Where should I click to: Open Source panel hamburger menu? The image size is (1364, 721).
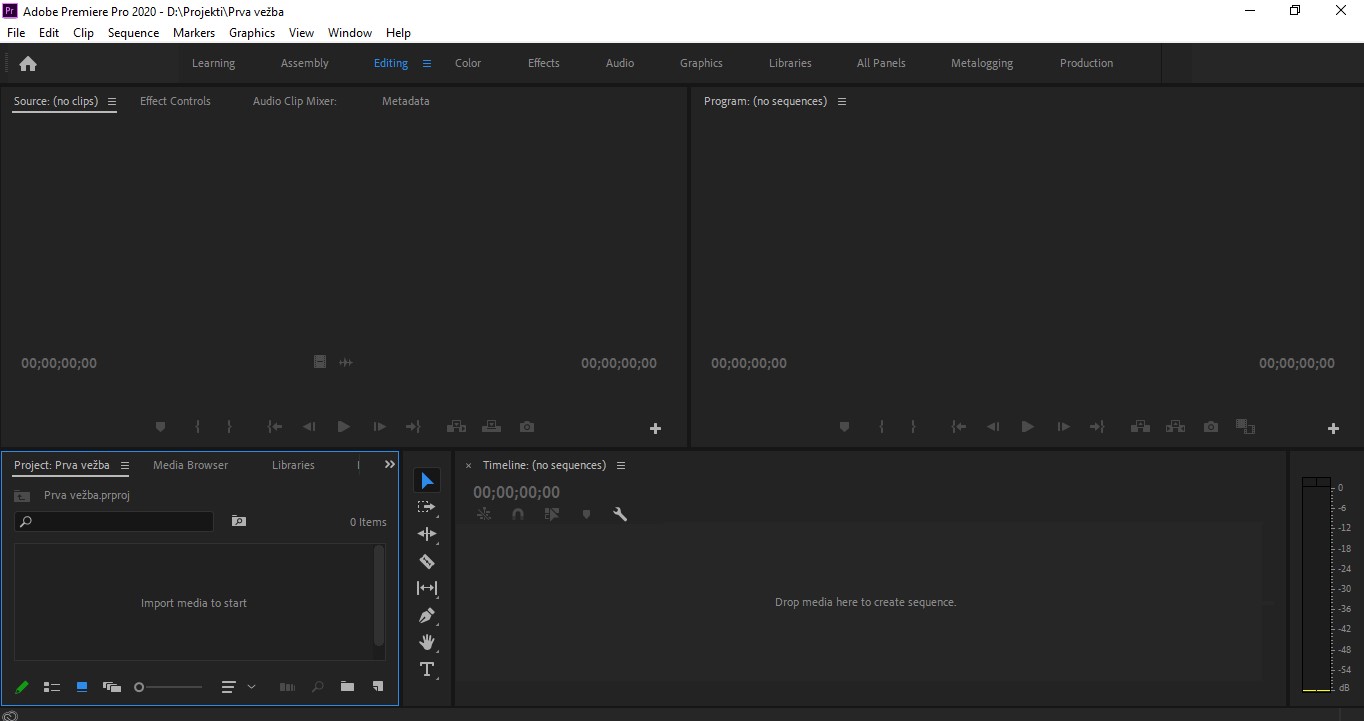[112, 101]
